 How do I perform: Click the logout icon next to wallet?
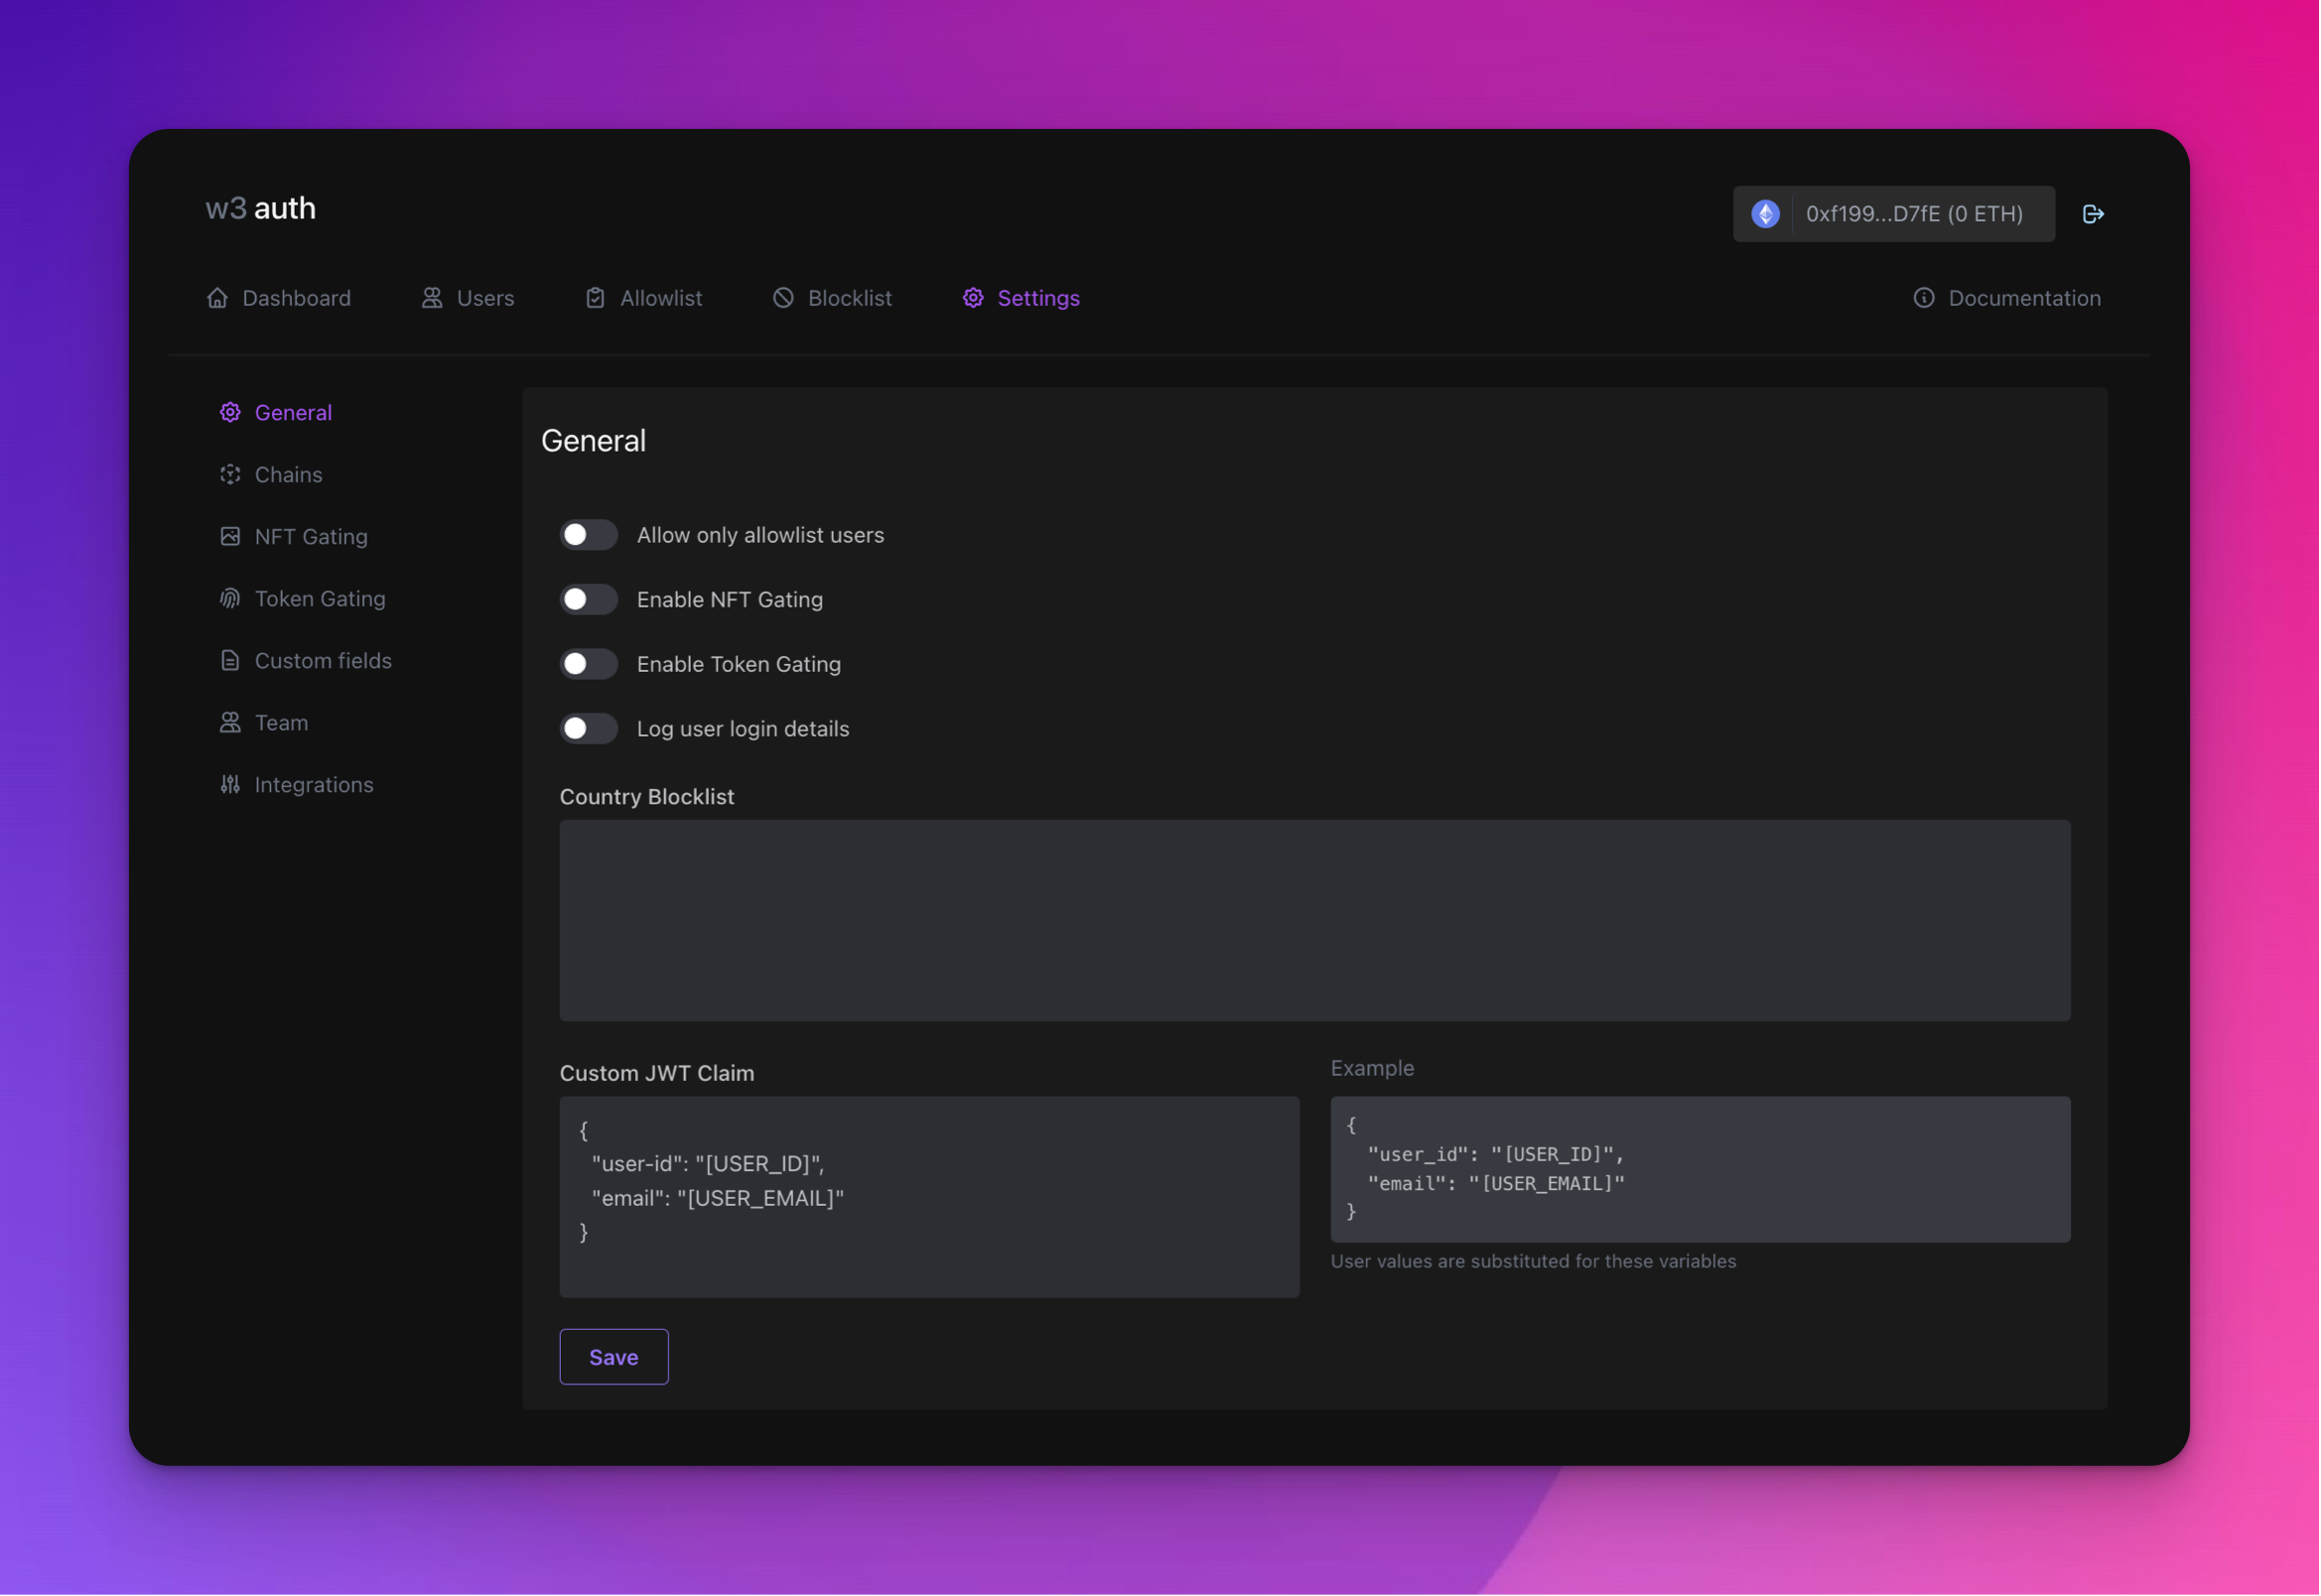(2092, 214)
